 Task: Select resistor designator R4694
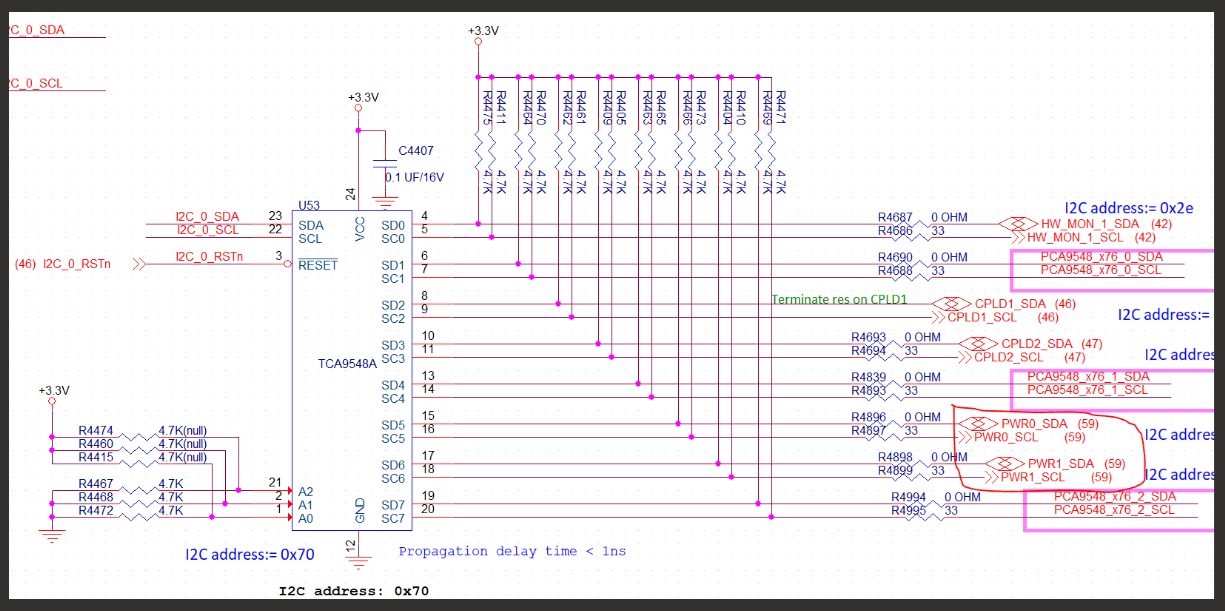coord(870,351)
